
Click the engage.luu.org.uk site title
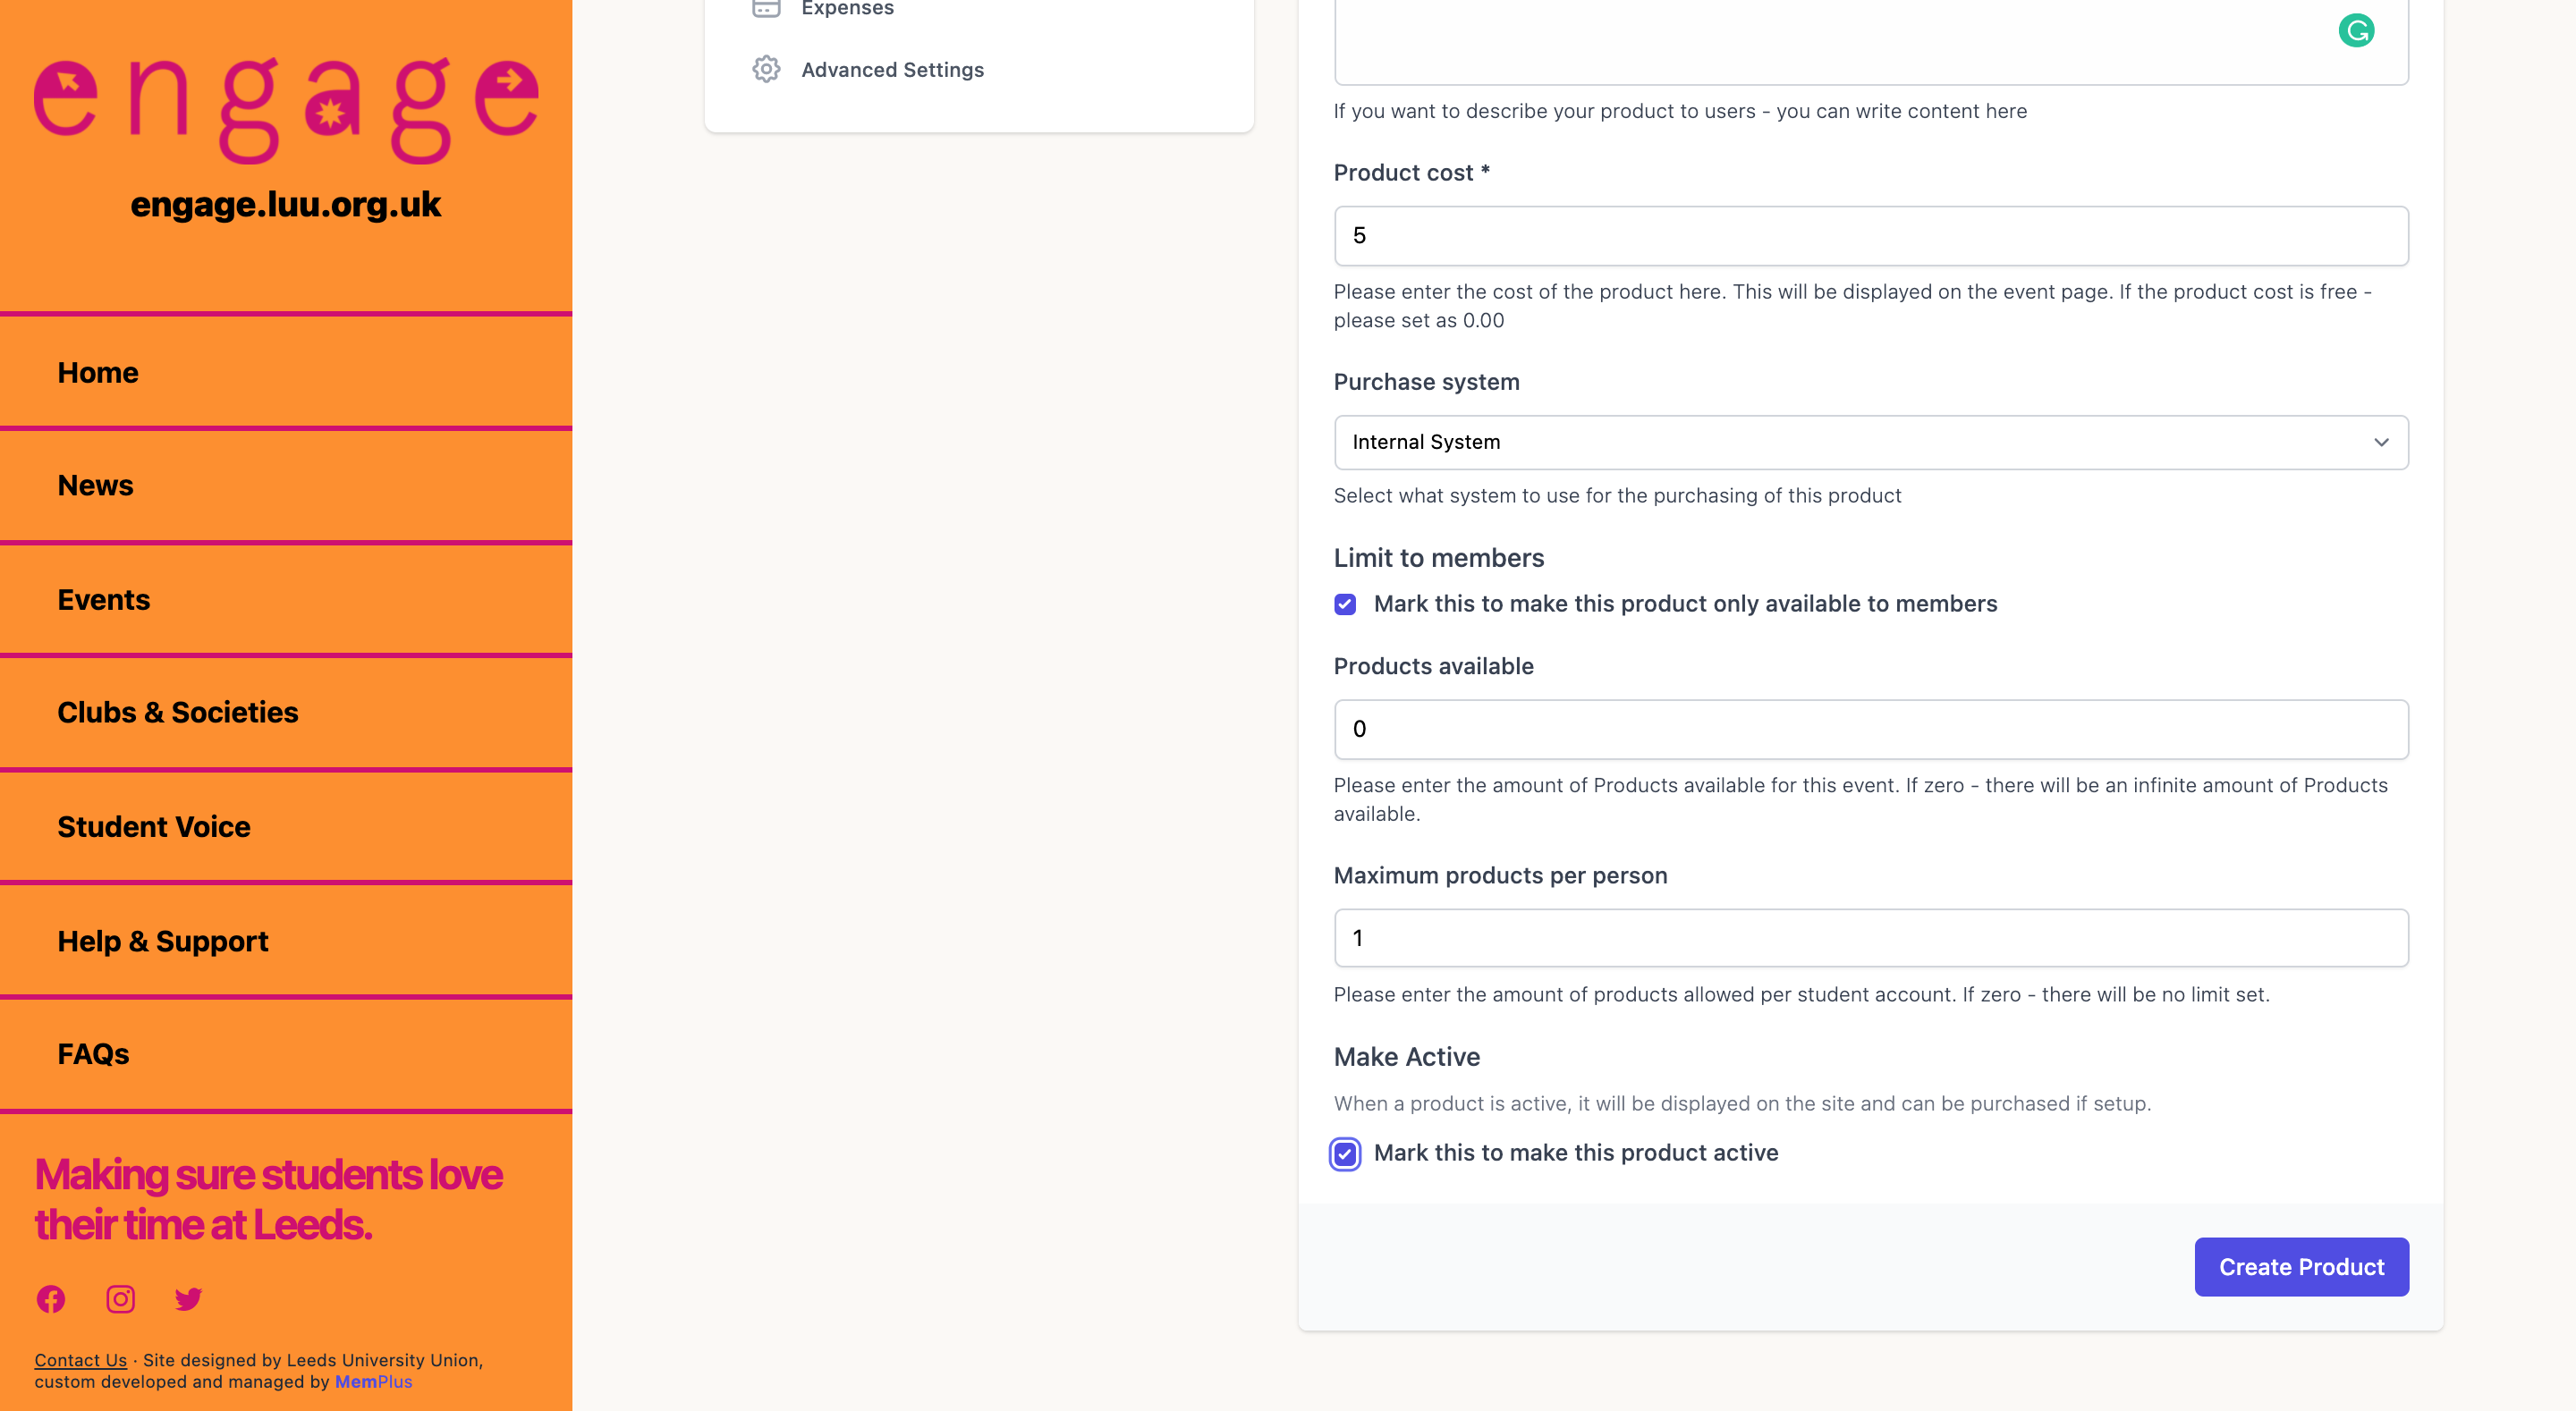(x=286, y=204)
